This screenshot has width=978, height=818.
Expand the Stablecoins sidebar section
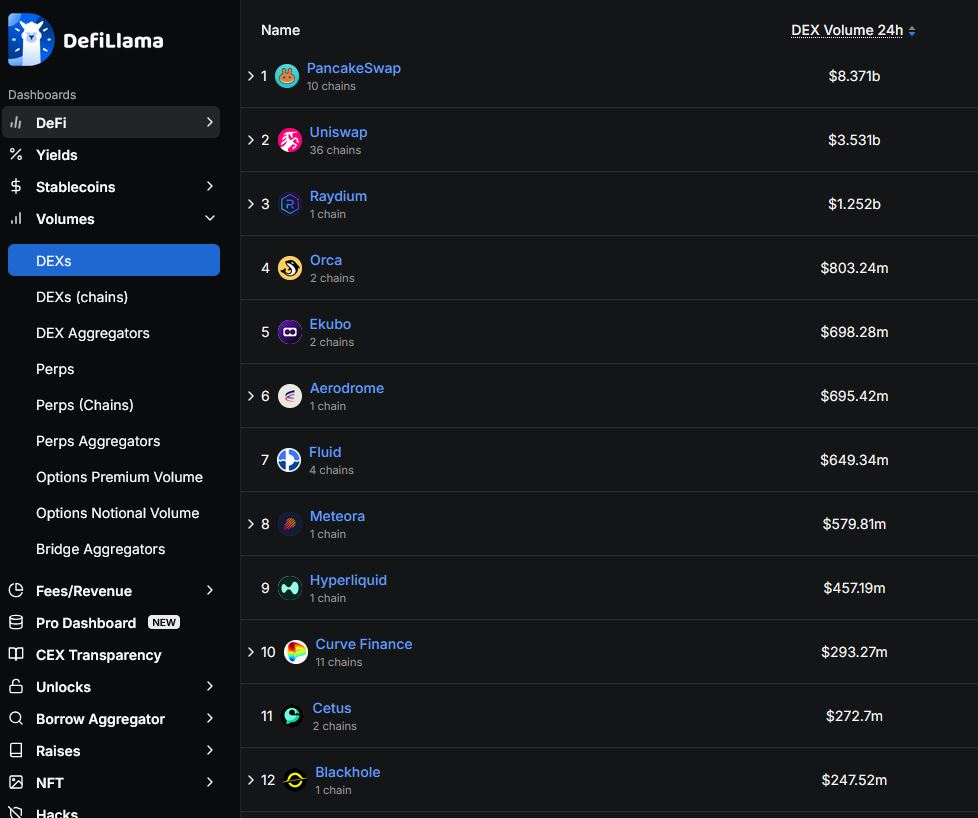[76, 186]
